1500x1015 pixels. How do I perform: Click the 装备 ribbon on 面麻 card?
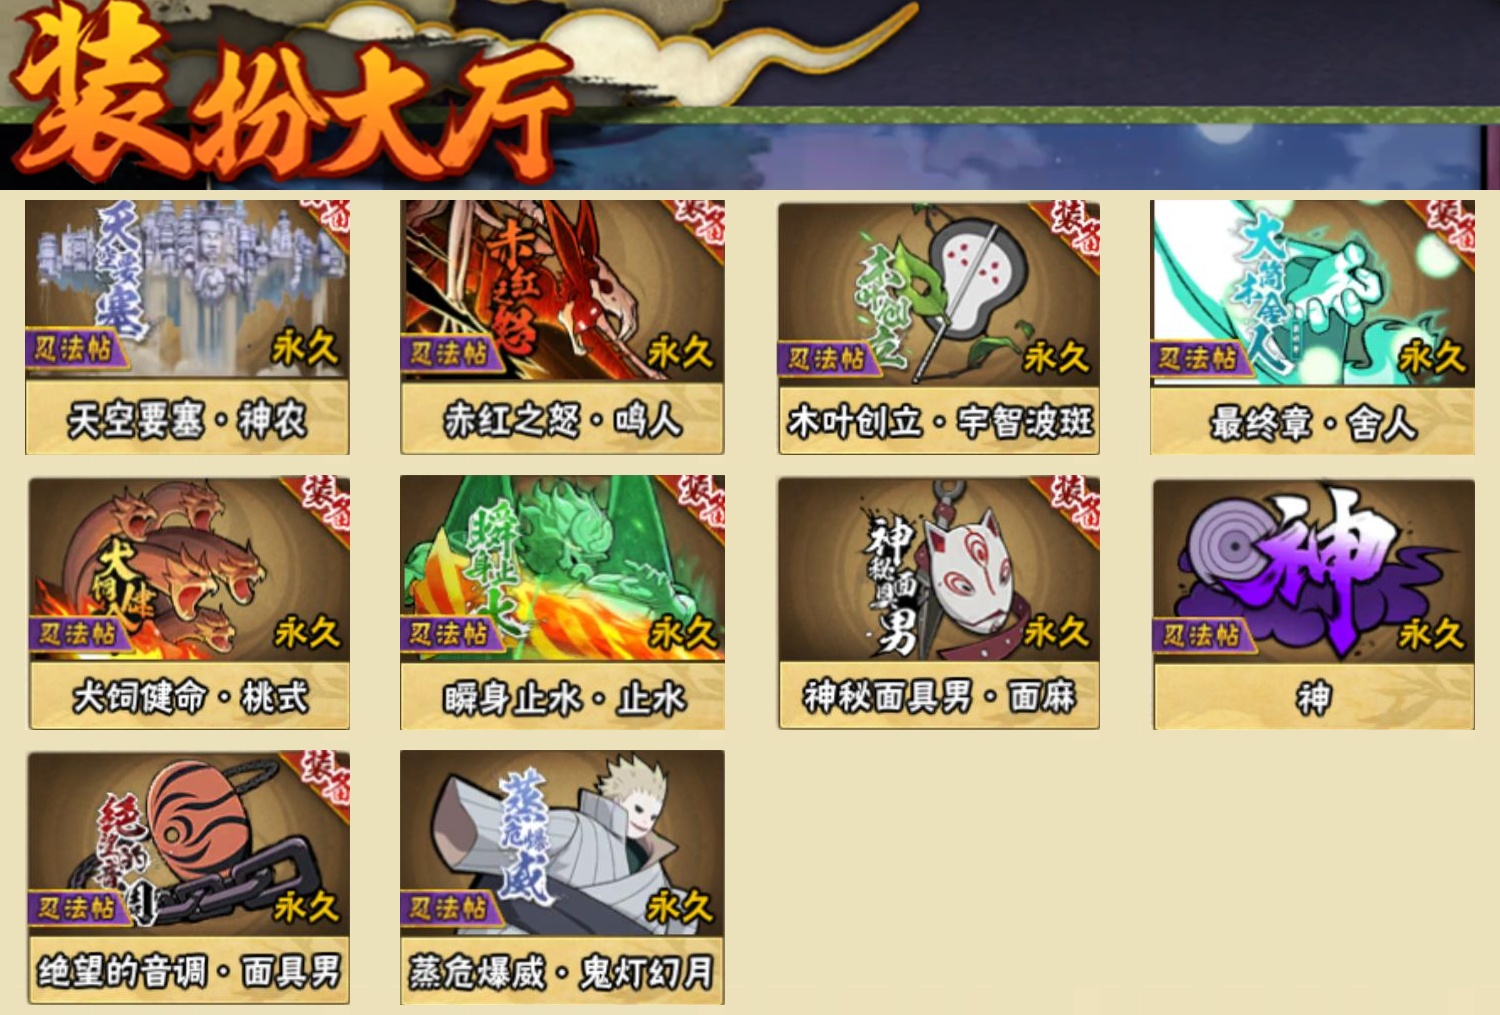point(1075,500)
